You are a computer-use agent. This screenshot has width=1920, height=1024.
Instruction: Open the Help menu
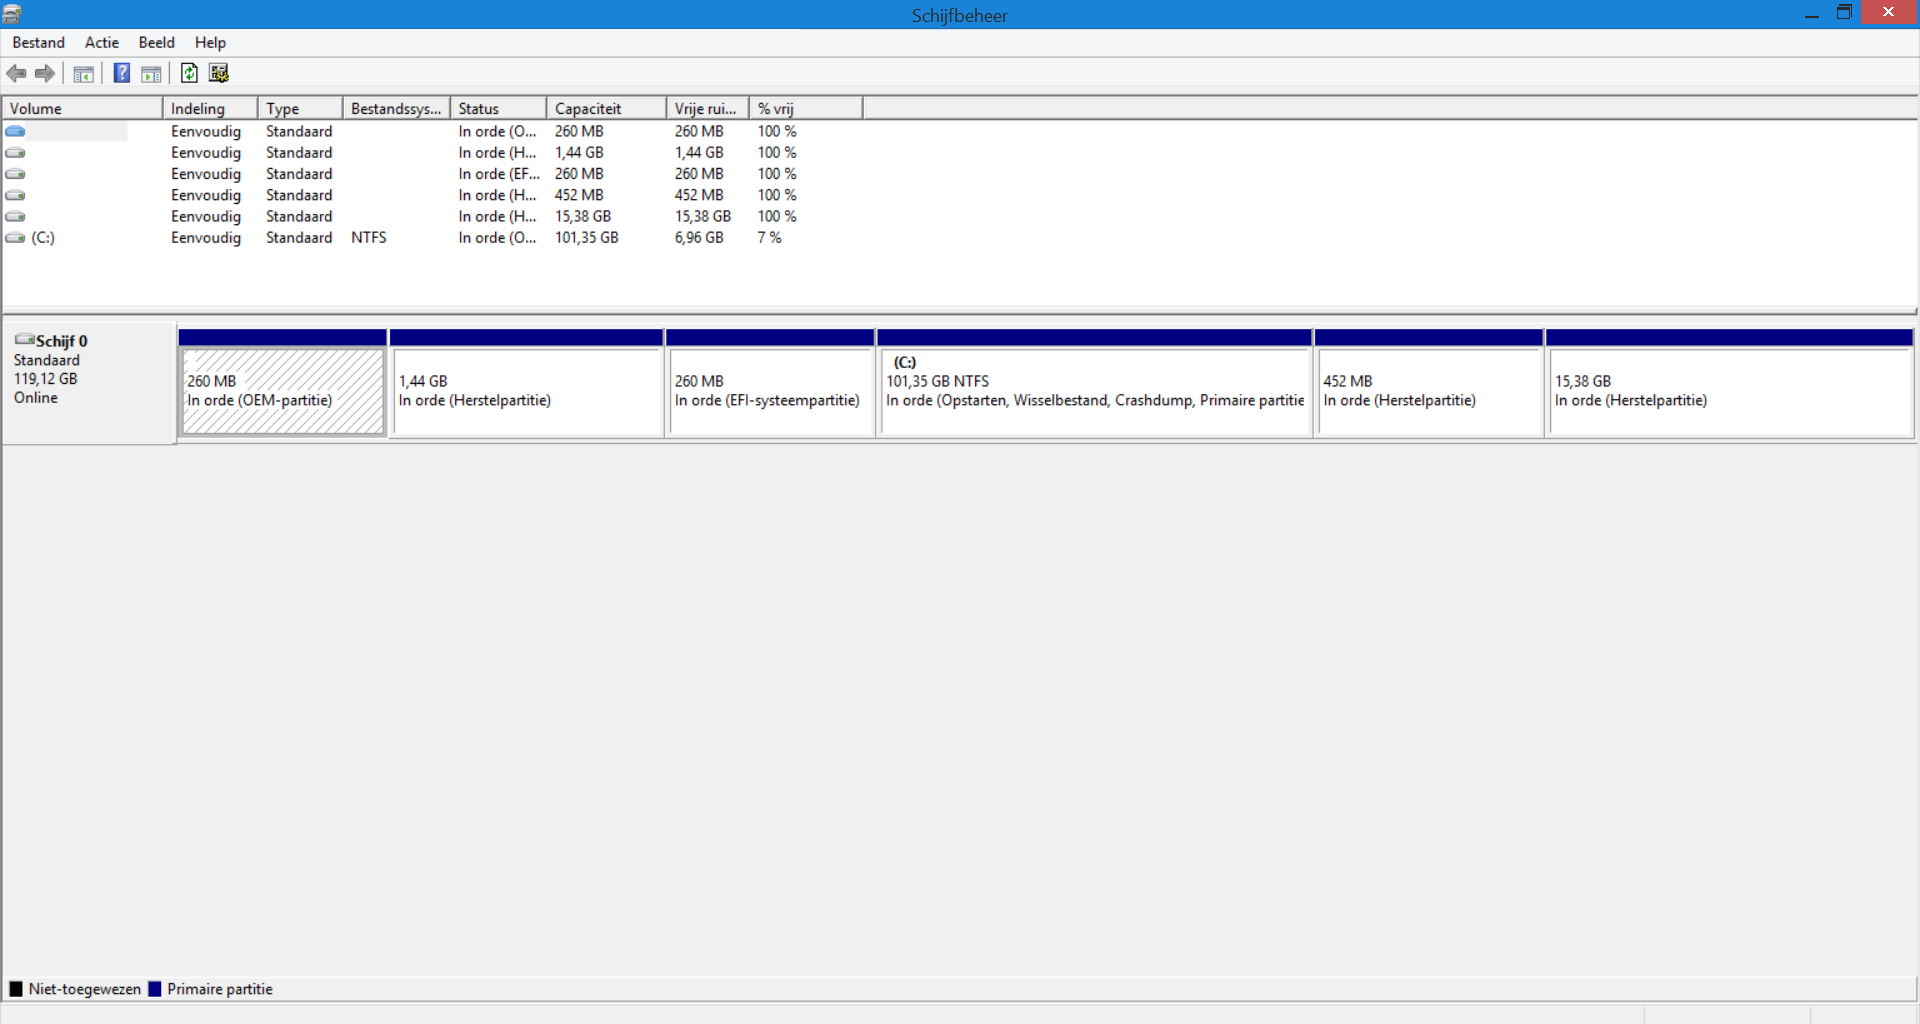click(210, 42)
